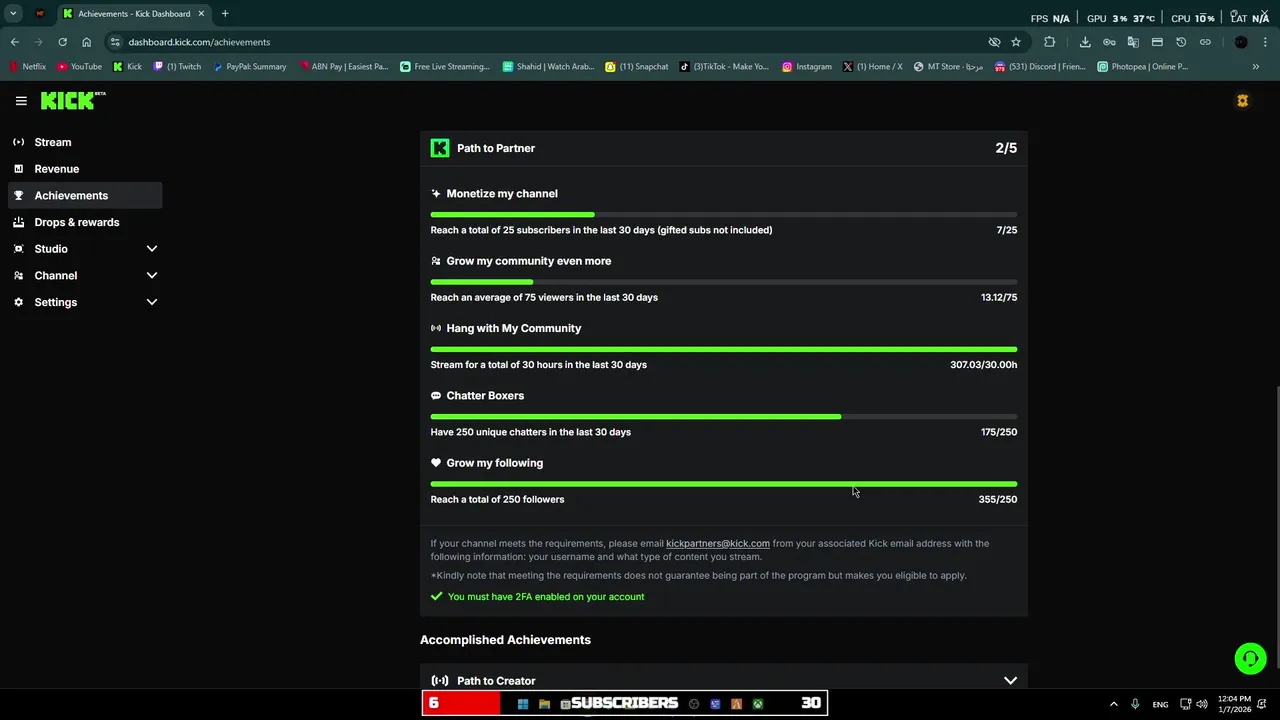Image resolution: width=1280 pixels, height=720 pixels.
Task: Open the Instagram bookmark
Action: coord(807,67)
